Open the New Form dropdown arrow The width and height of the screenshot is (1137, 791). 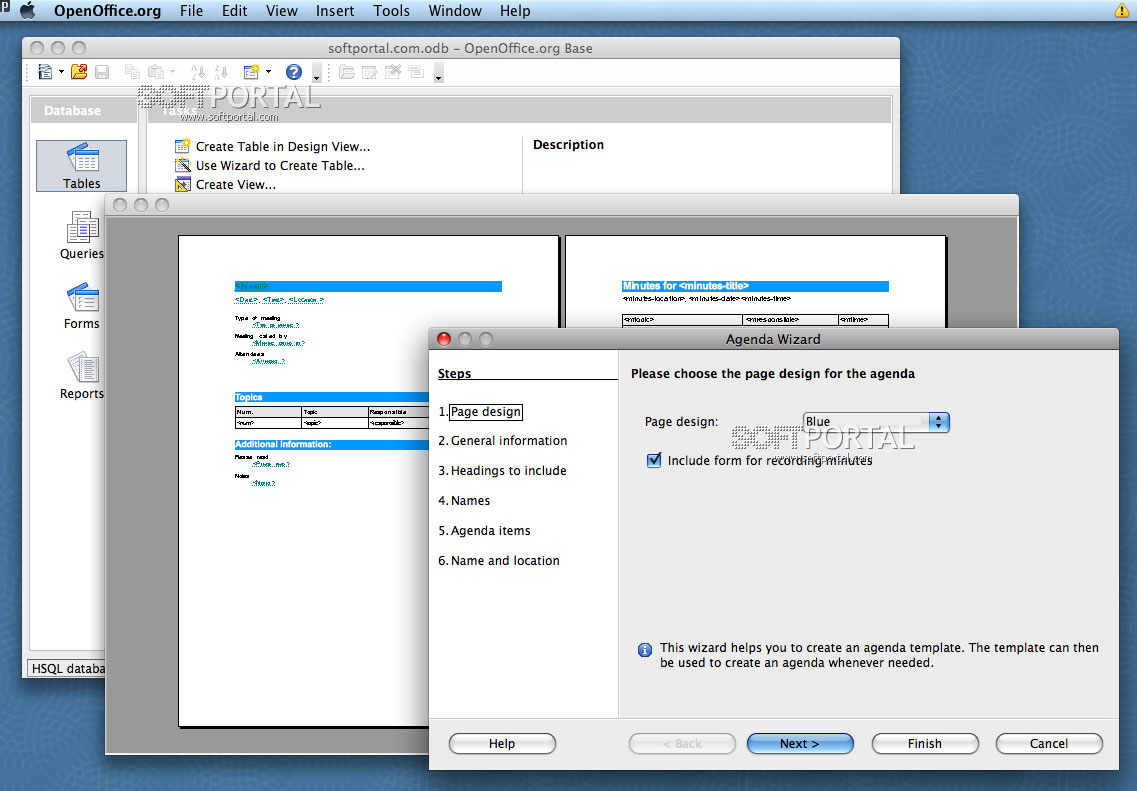coord(268,72)
